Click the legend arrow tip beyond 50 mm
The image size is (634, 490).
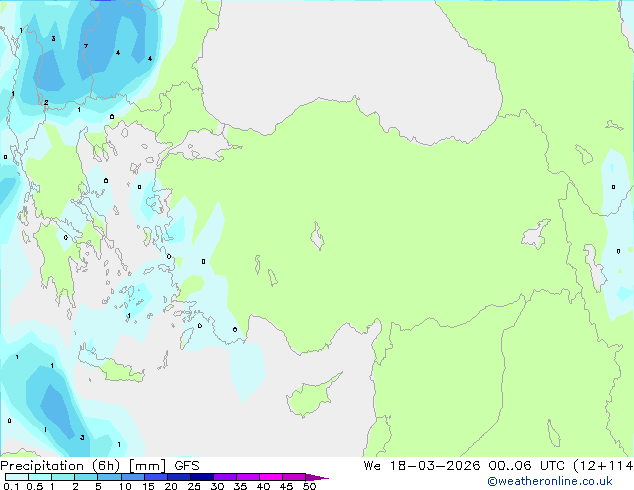pyautogui.click(x=317, y=477)
